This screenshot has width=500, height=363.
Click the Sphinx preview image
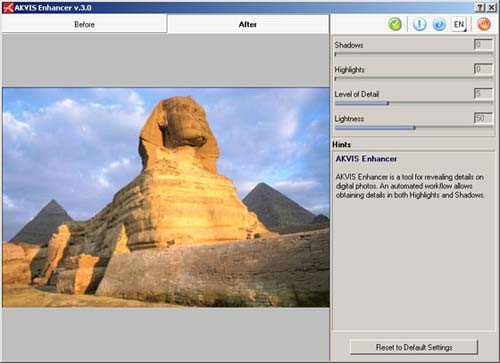pos(166,197)
